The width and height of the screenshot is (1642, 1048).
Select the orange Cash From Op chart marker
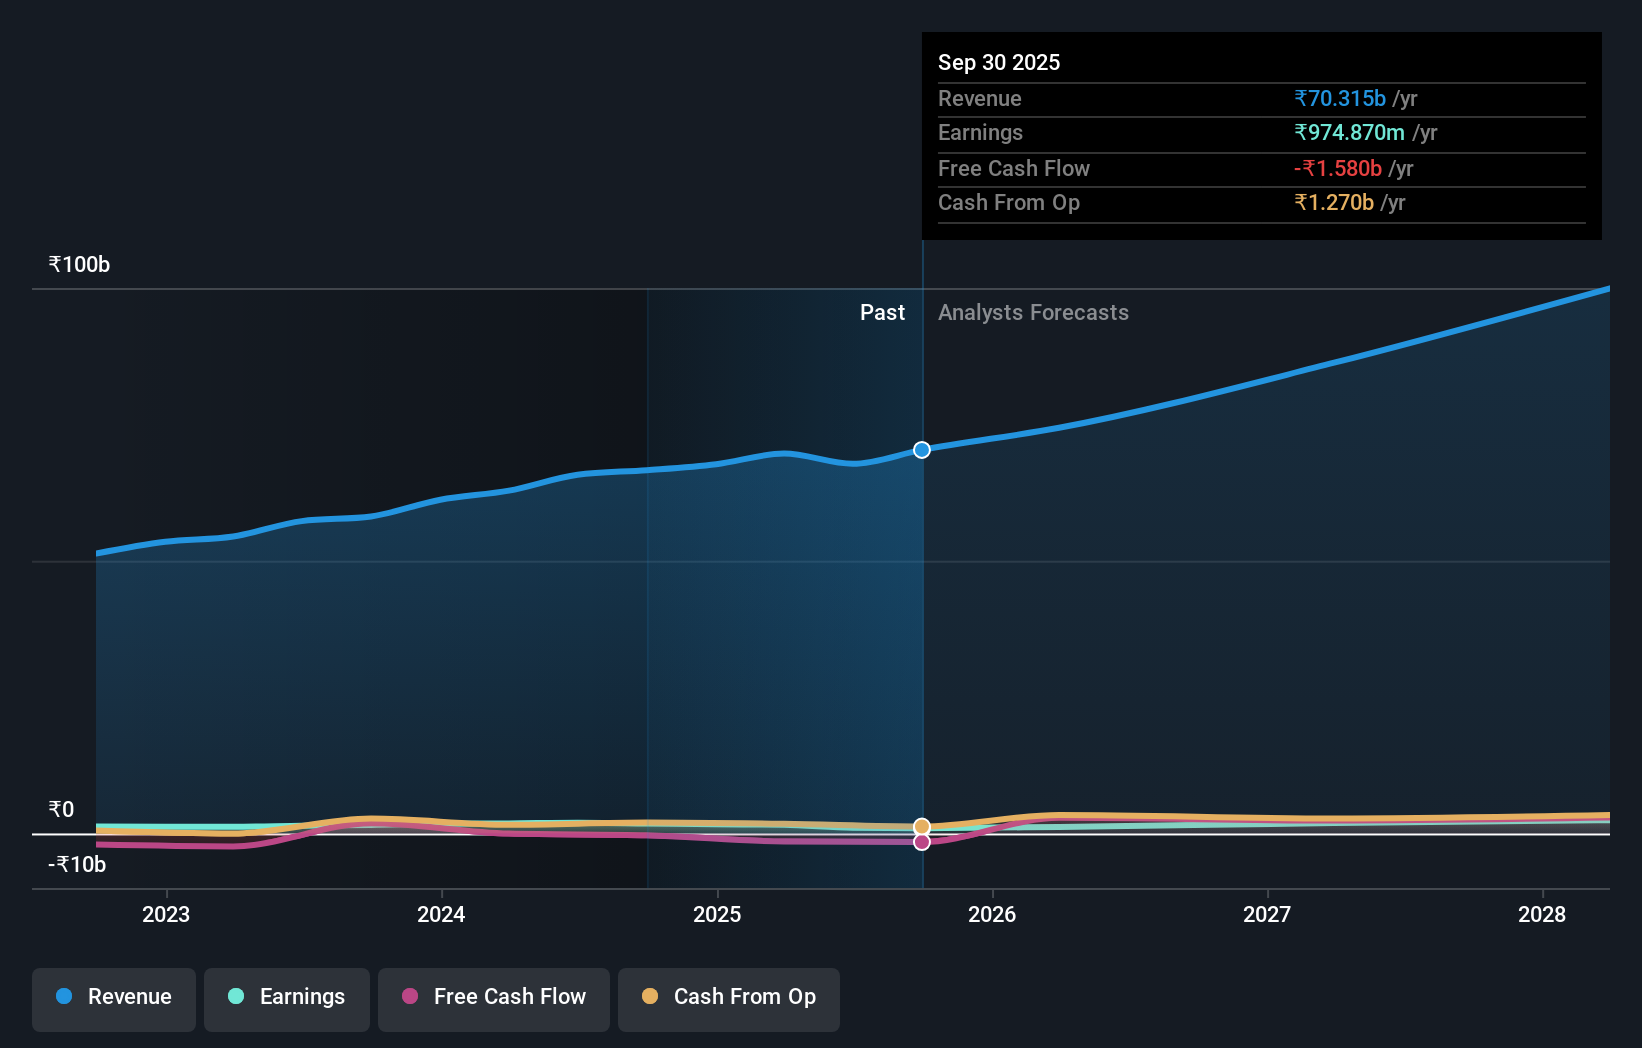click(921, 826)
